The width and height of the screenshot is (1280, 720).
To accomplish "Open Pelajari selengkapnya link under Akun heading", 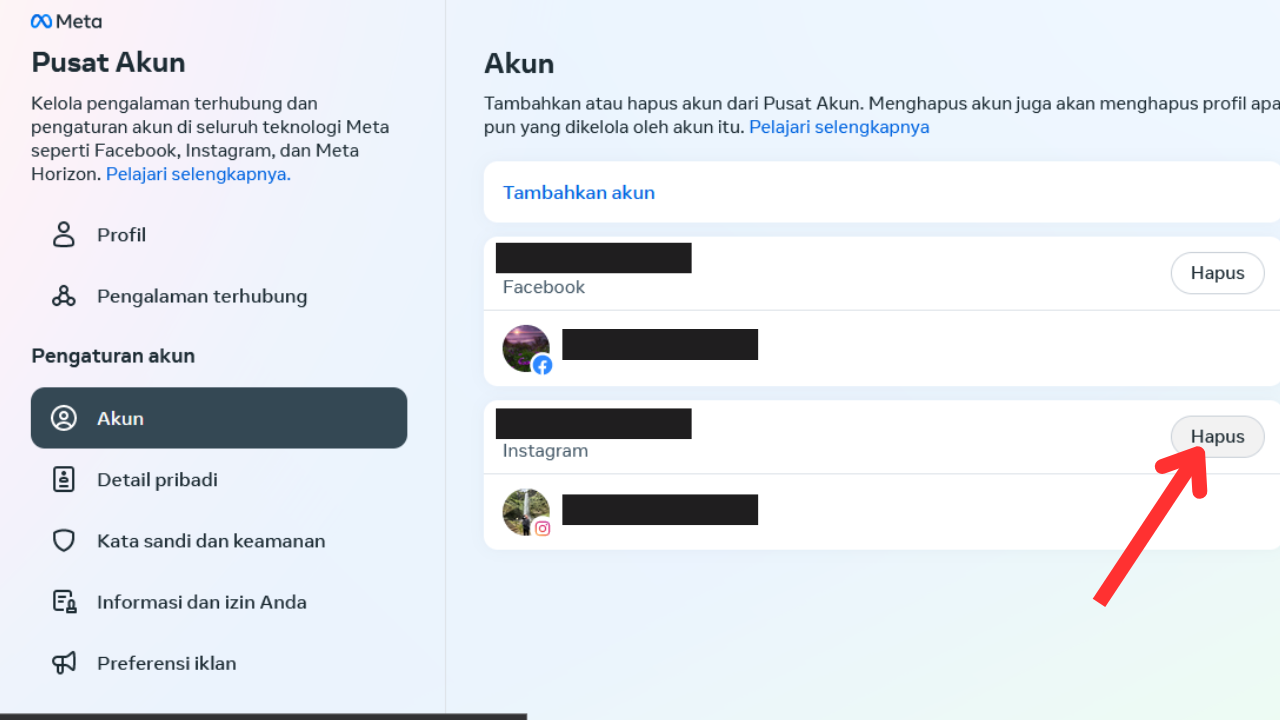I will [839, 127].
